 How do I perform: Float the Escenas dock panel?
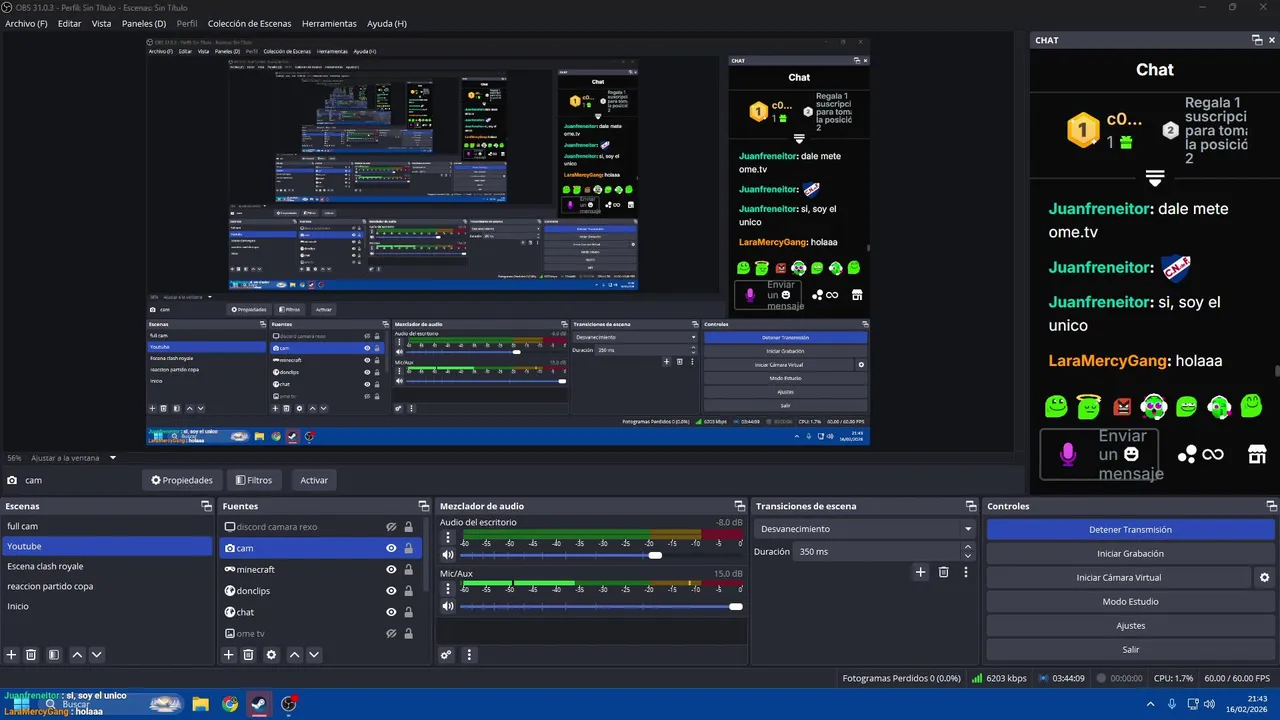coord(206,506)
